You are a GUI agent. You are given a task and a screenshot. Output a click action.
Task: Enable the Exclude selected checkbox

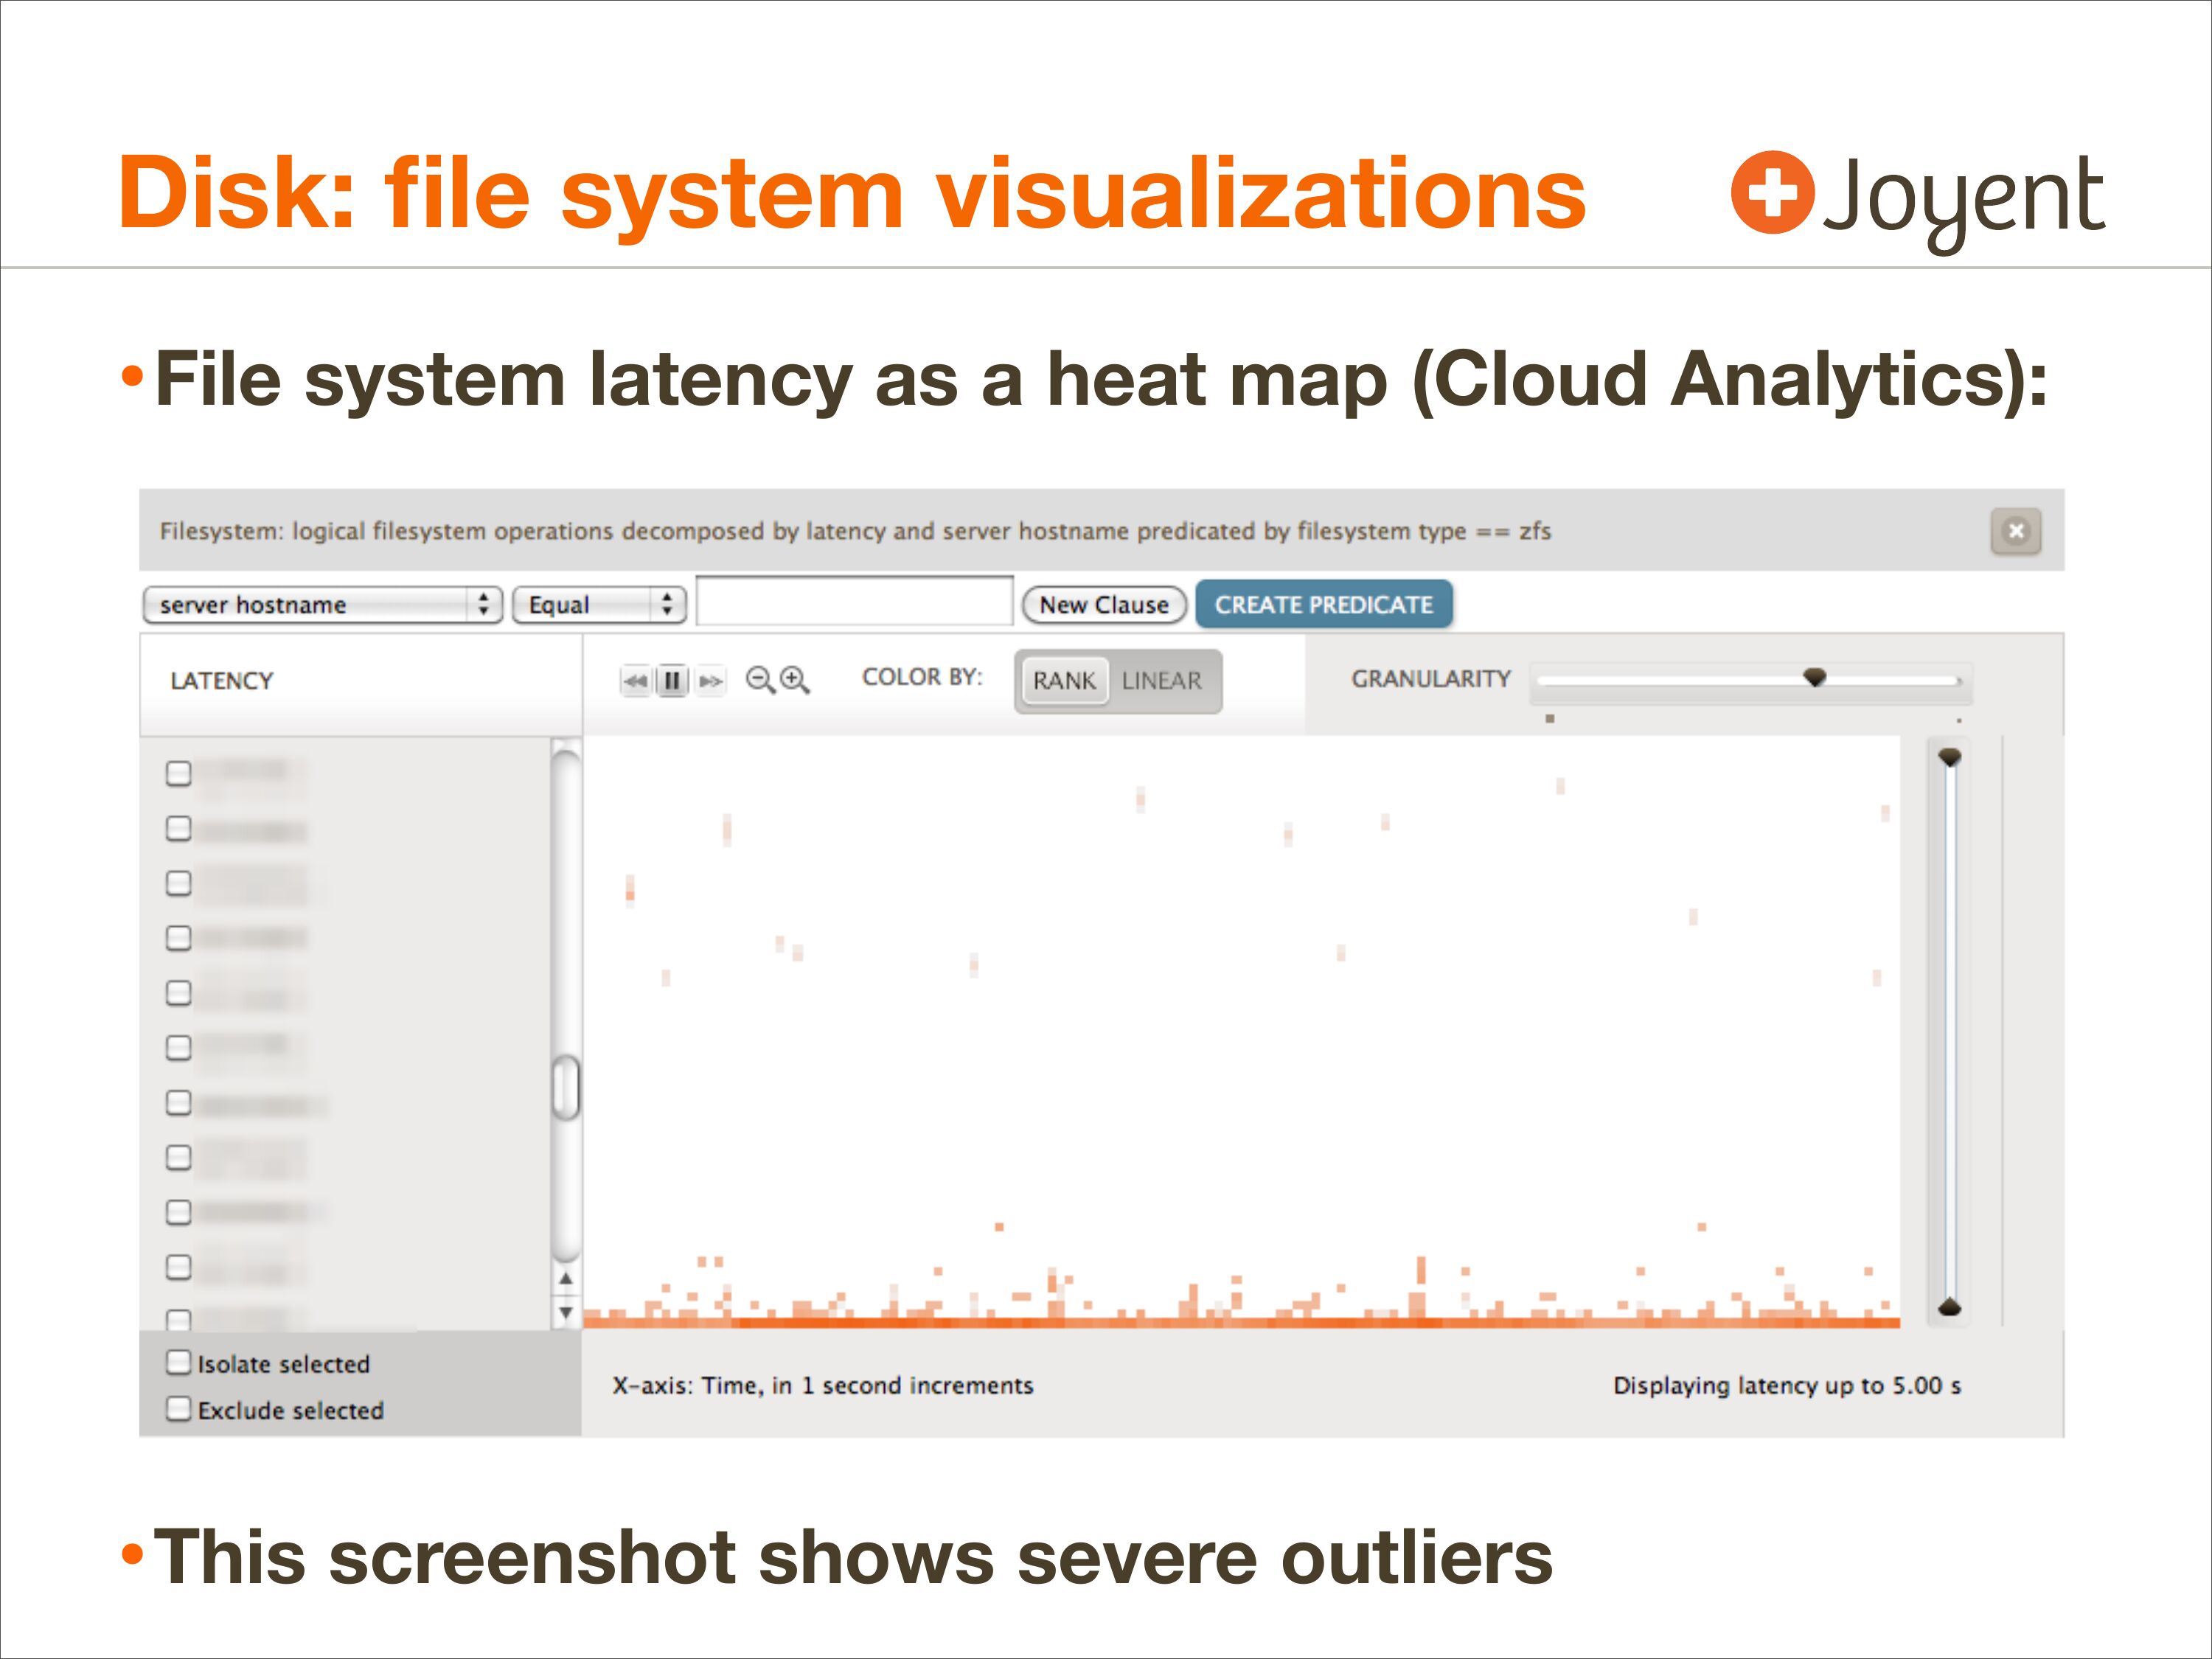[179, 1408]
